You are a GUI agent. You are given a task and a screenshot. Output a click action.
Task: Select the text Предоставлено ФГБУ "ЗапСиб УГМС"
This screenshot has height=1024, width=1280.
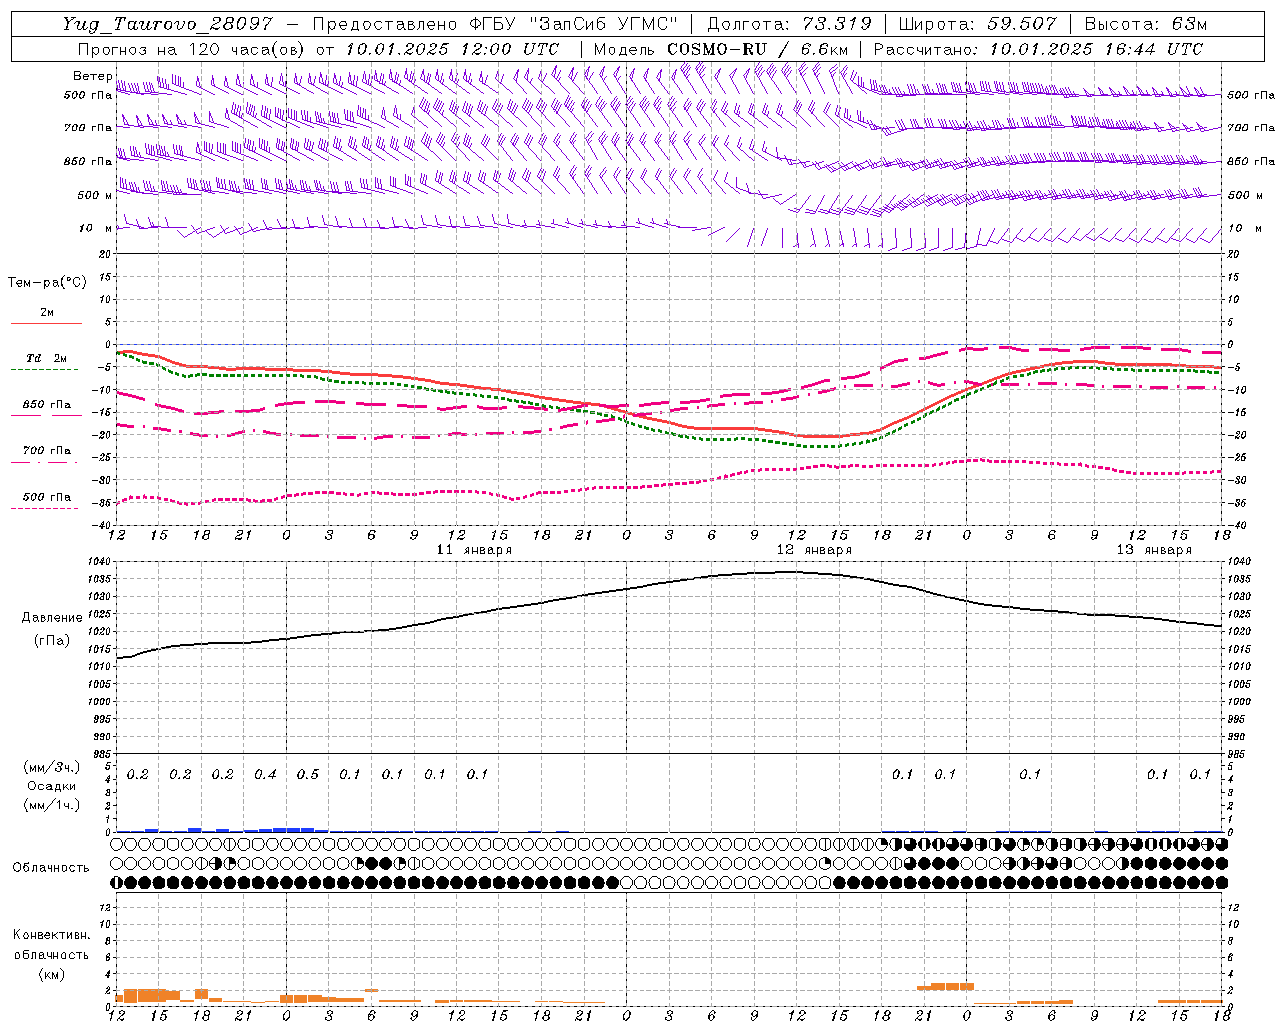(x=496, y=24)
